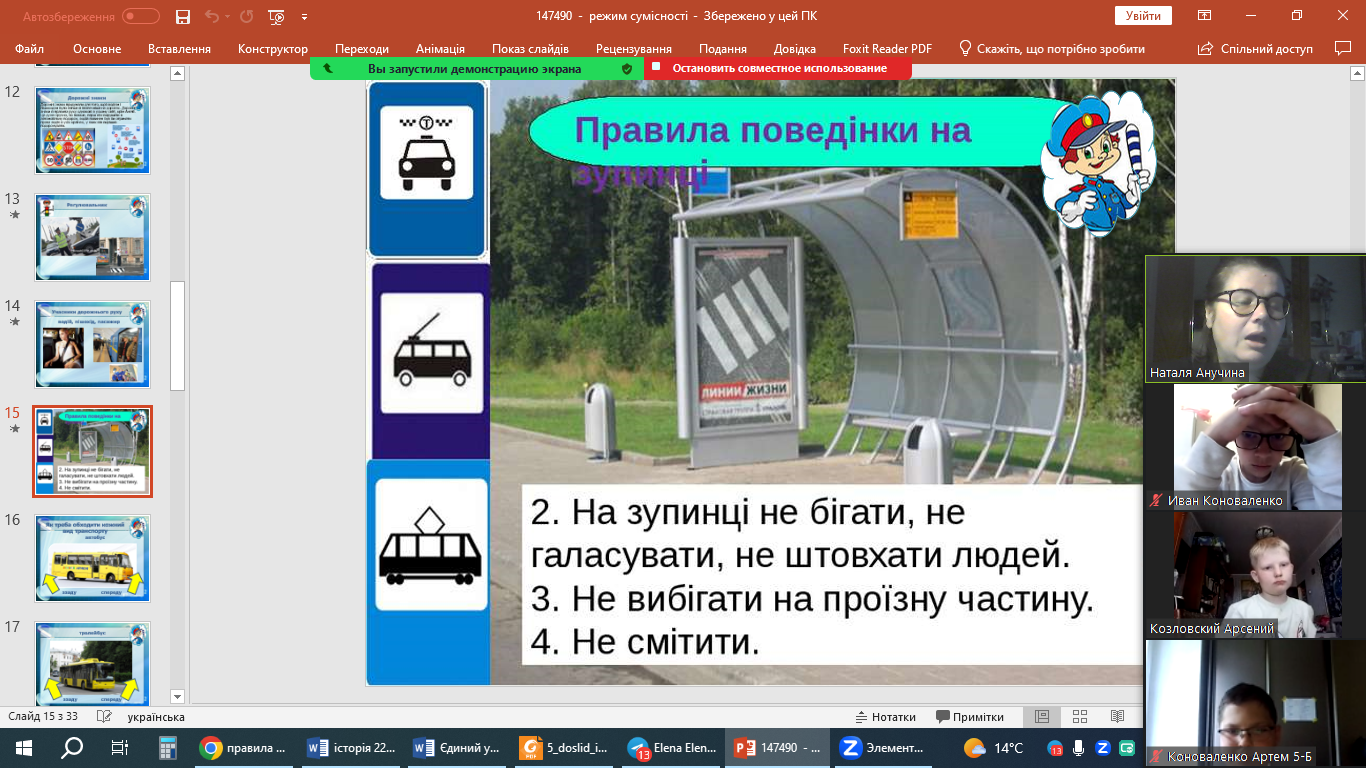The image size is (1366, 768).
Task: Switch to the Основне ribbon tab
Action: [x=97, y=48]
